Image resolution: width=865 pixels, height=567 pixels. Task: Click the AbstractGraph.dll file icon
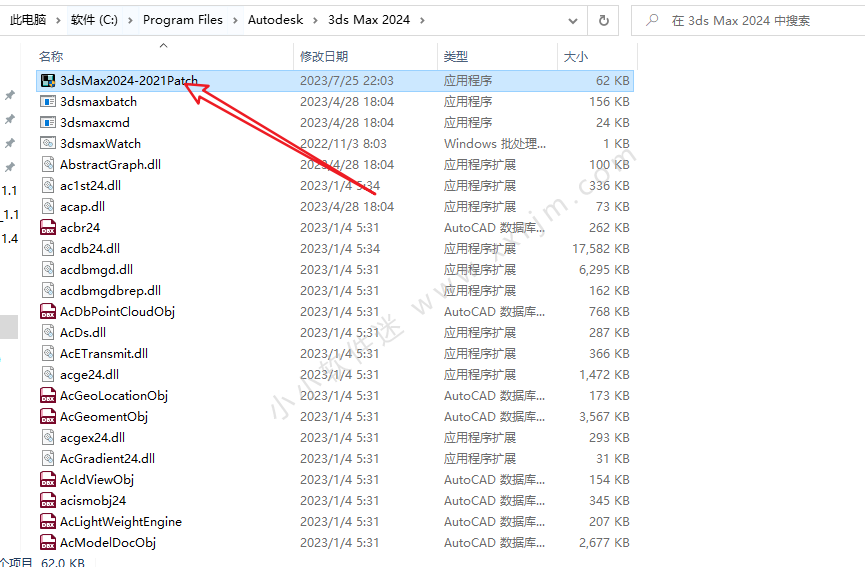click(x=48, y=164)
